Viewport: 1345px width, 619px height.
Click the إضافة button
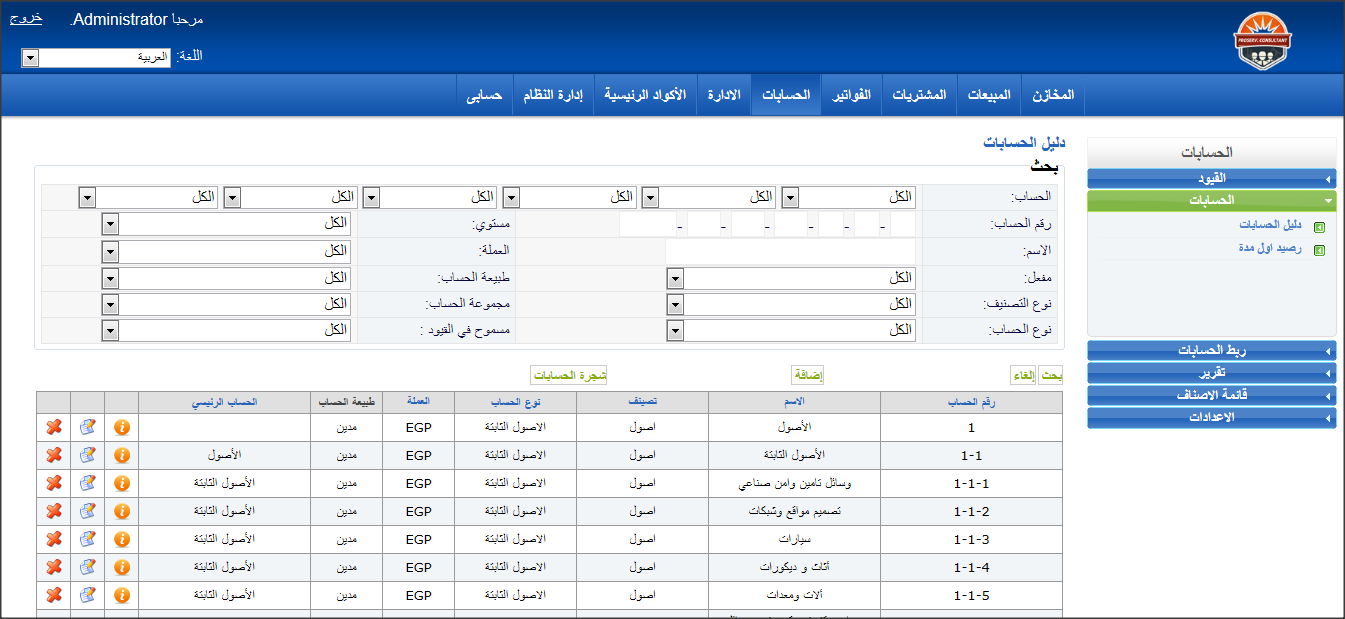(x=807, y=375)
